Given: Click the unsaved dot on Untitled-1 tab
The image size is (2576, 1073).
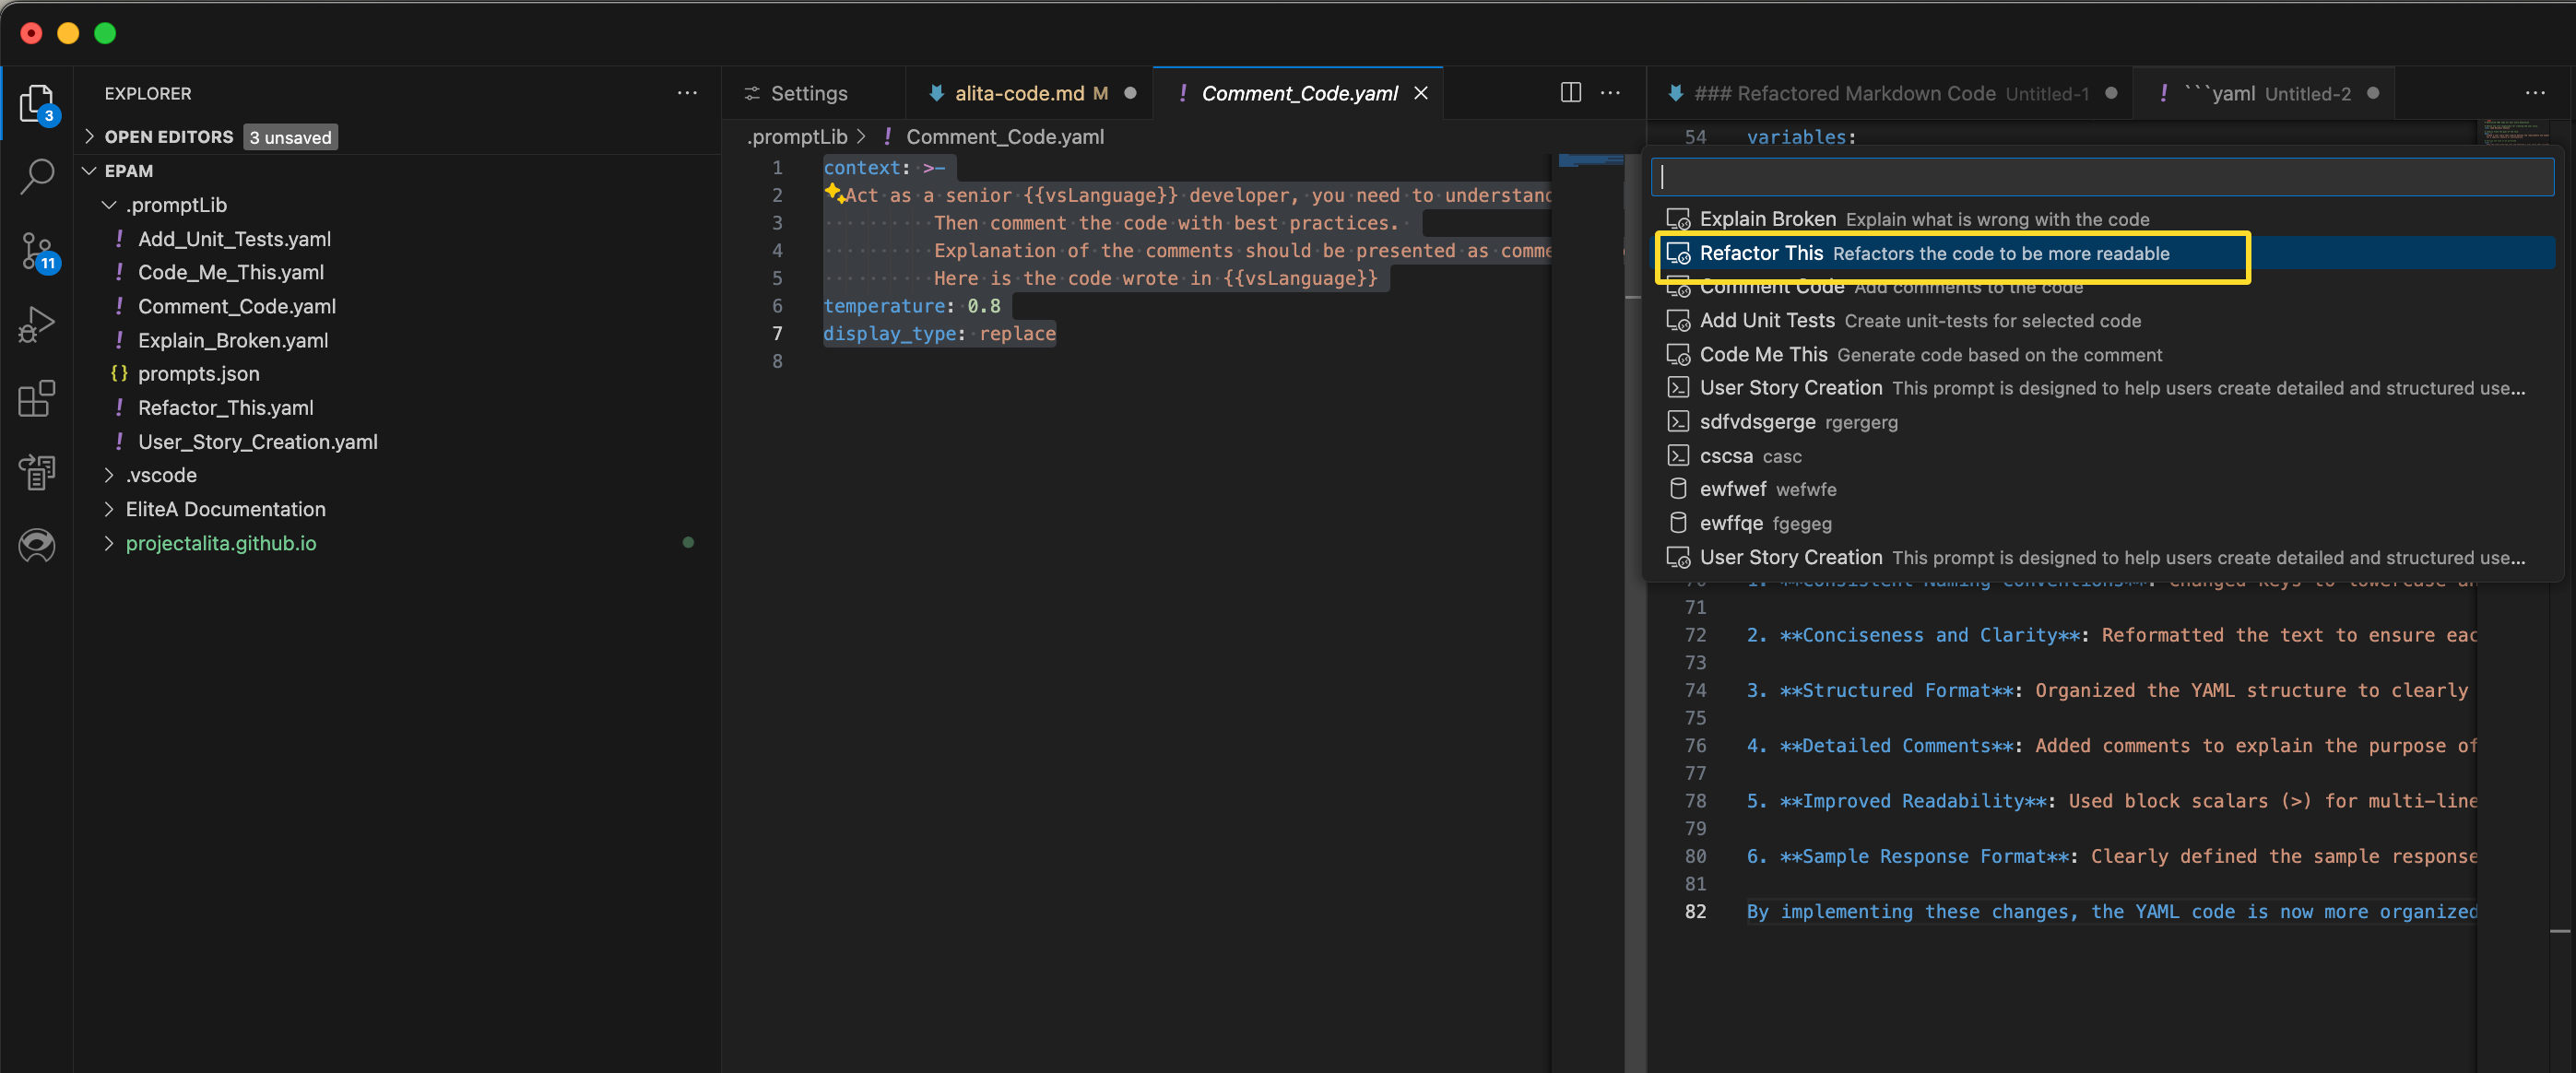Looking at the screenshot, I should click(2111, 93).
